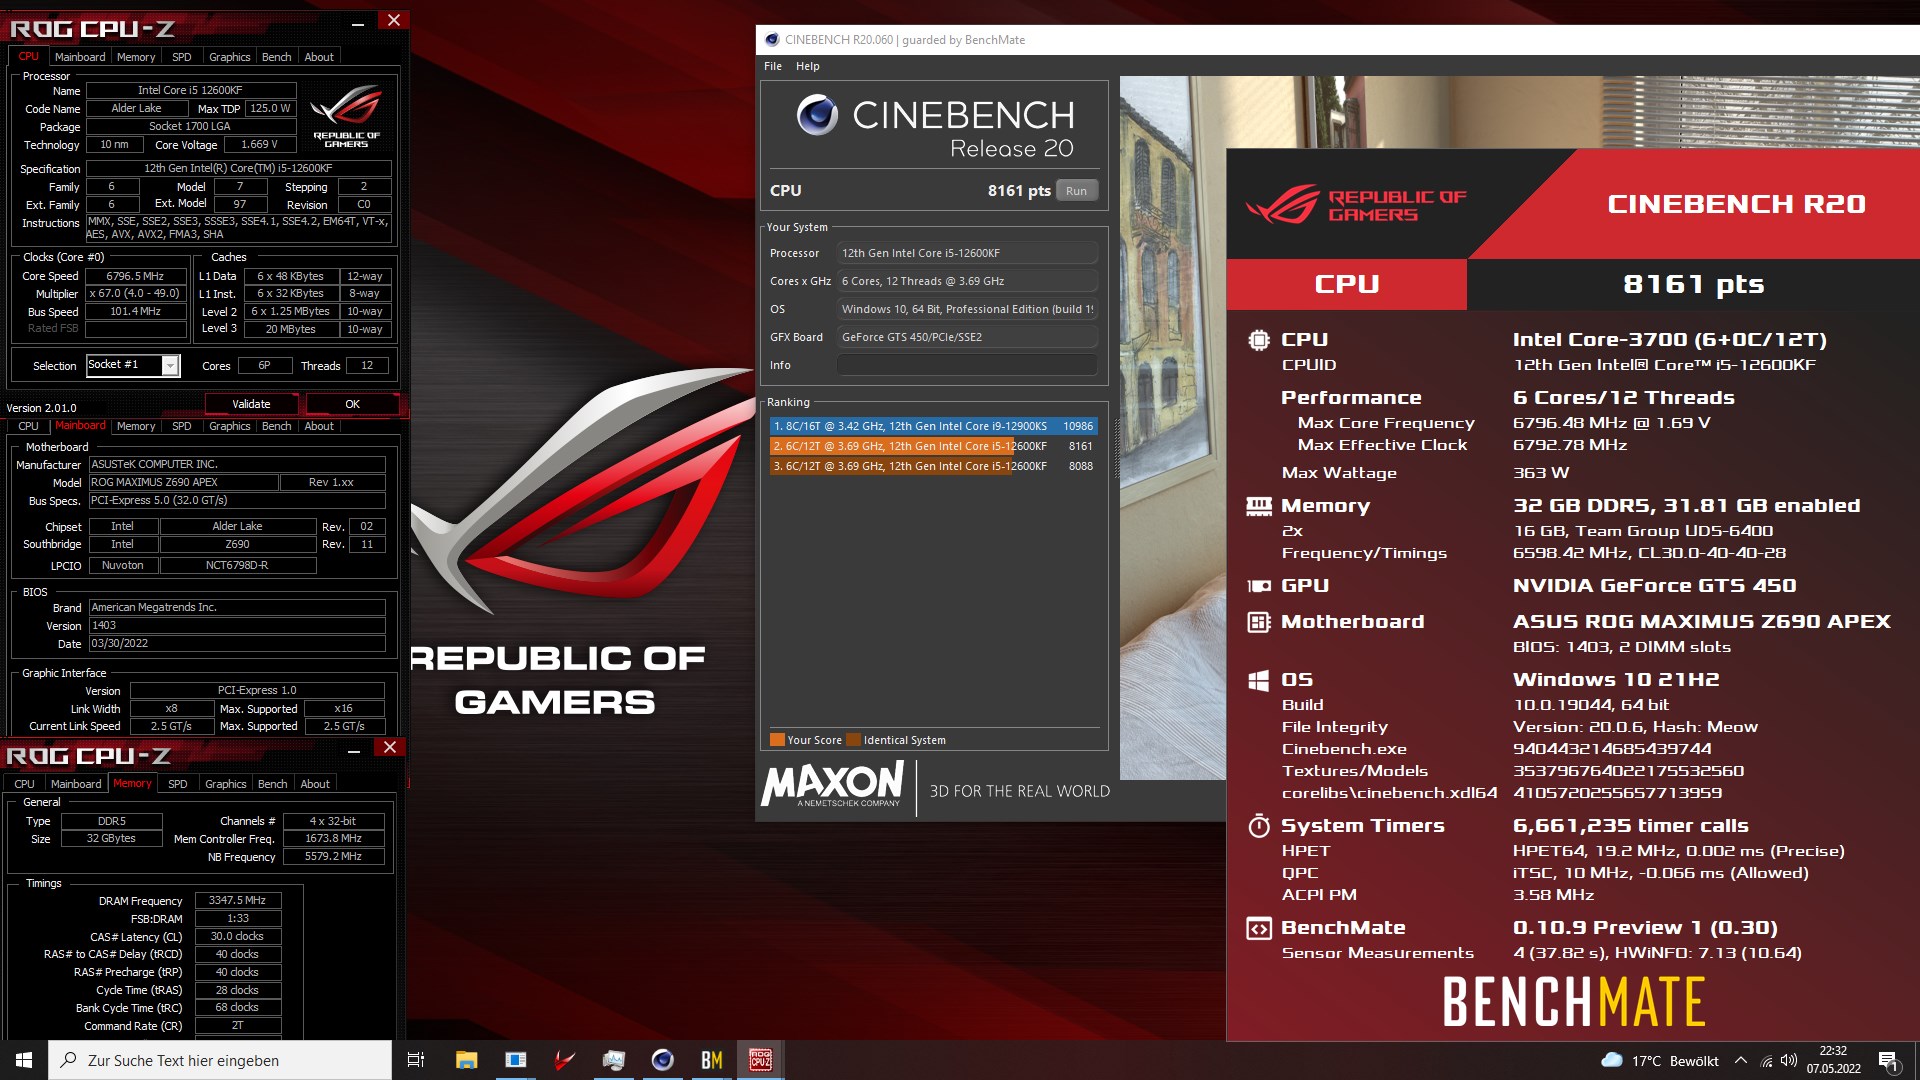Viewport: 1920px width, 1080px height.
Task: Open the red ROG-style app in taskbar
Action: pos(564,1060)
